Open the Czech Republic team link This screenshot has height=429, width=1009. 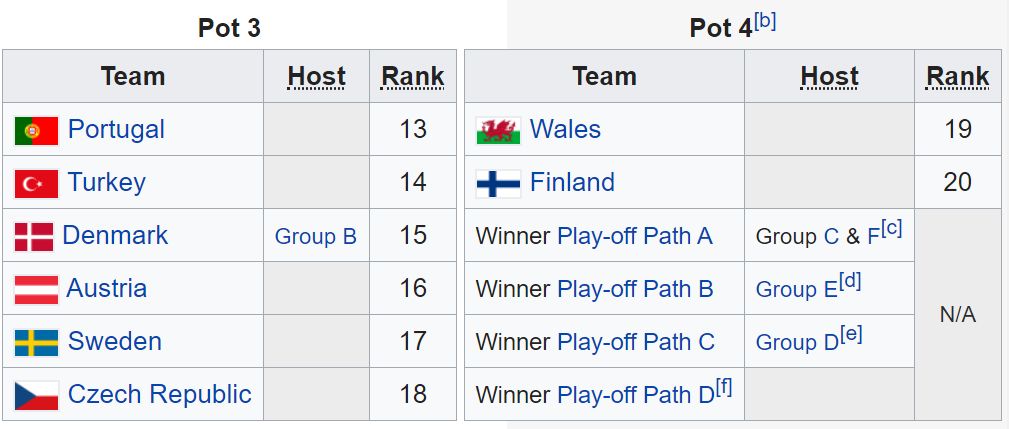(x=160, y=394)
